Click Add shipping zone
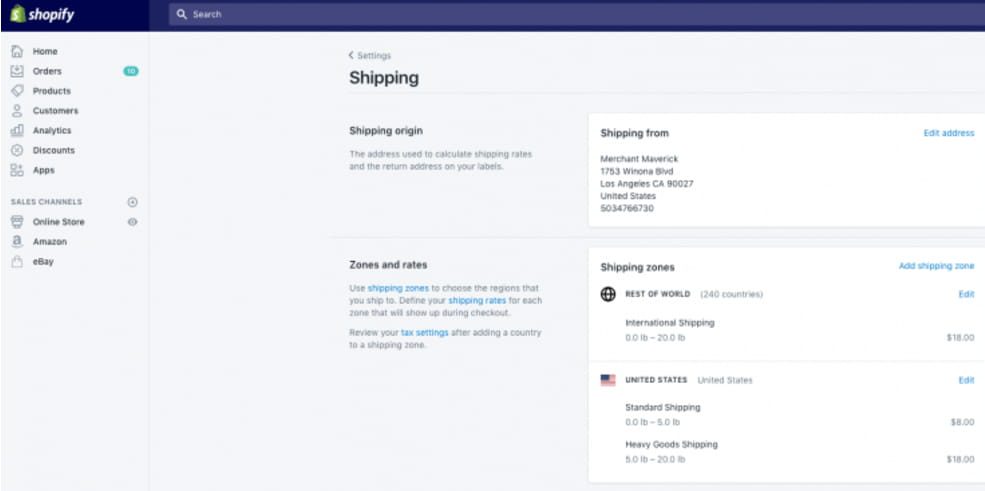 pos(936,267)
